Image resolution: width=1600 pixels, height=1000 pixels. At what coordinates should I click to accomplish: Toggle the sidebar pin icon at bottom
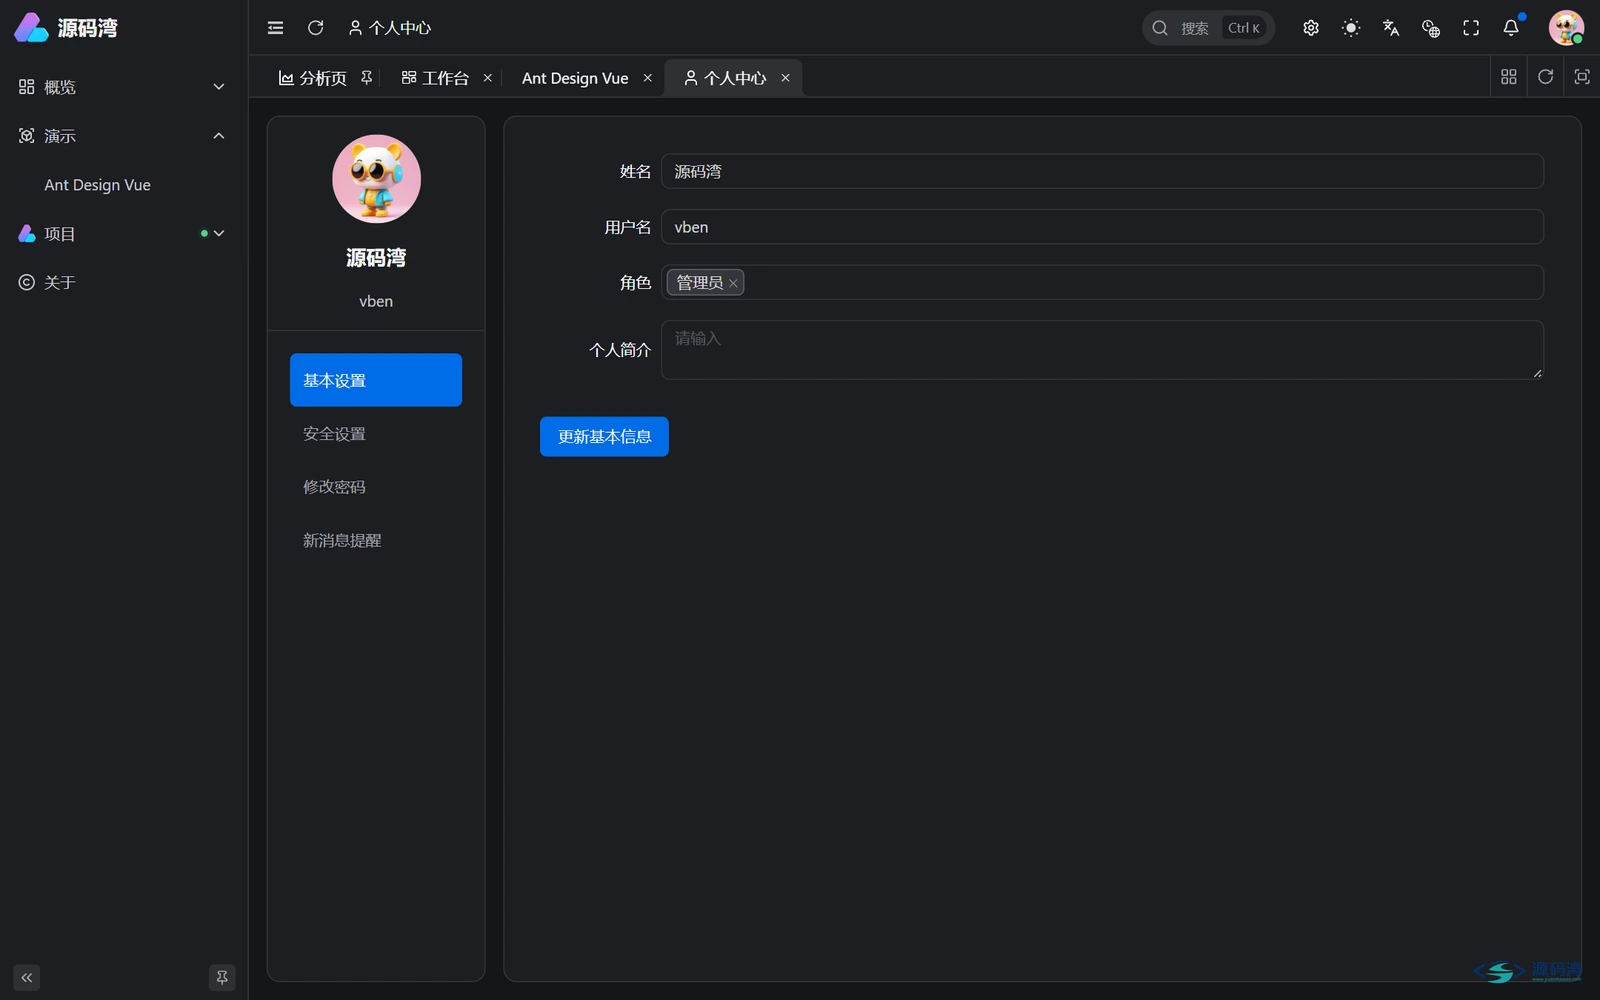click(x=222, y=977)
